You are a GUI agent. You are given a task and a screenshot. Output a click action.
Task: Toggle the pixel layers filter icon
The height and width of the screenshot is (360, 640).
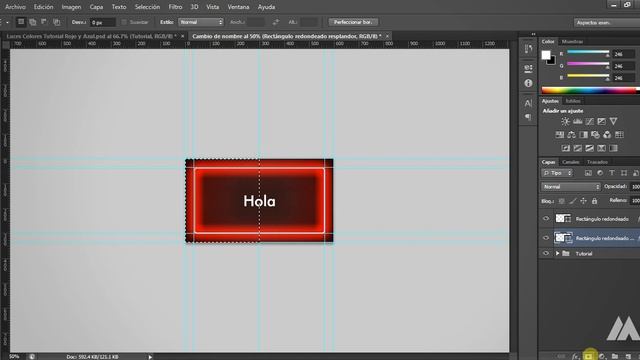point(588,173)
